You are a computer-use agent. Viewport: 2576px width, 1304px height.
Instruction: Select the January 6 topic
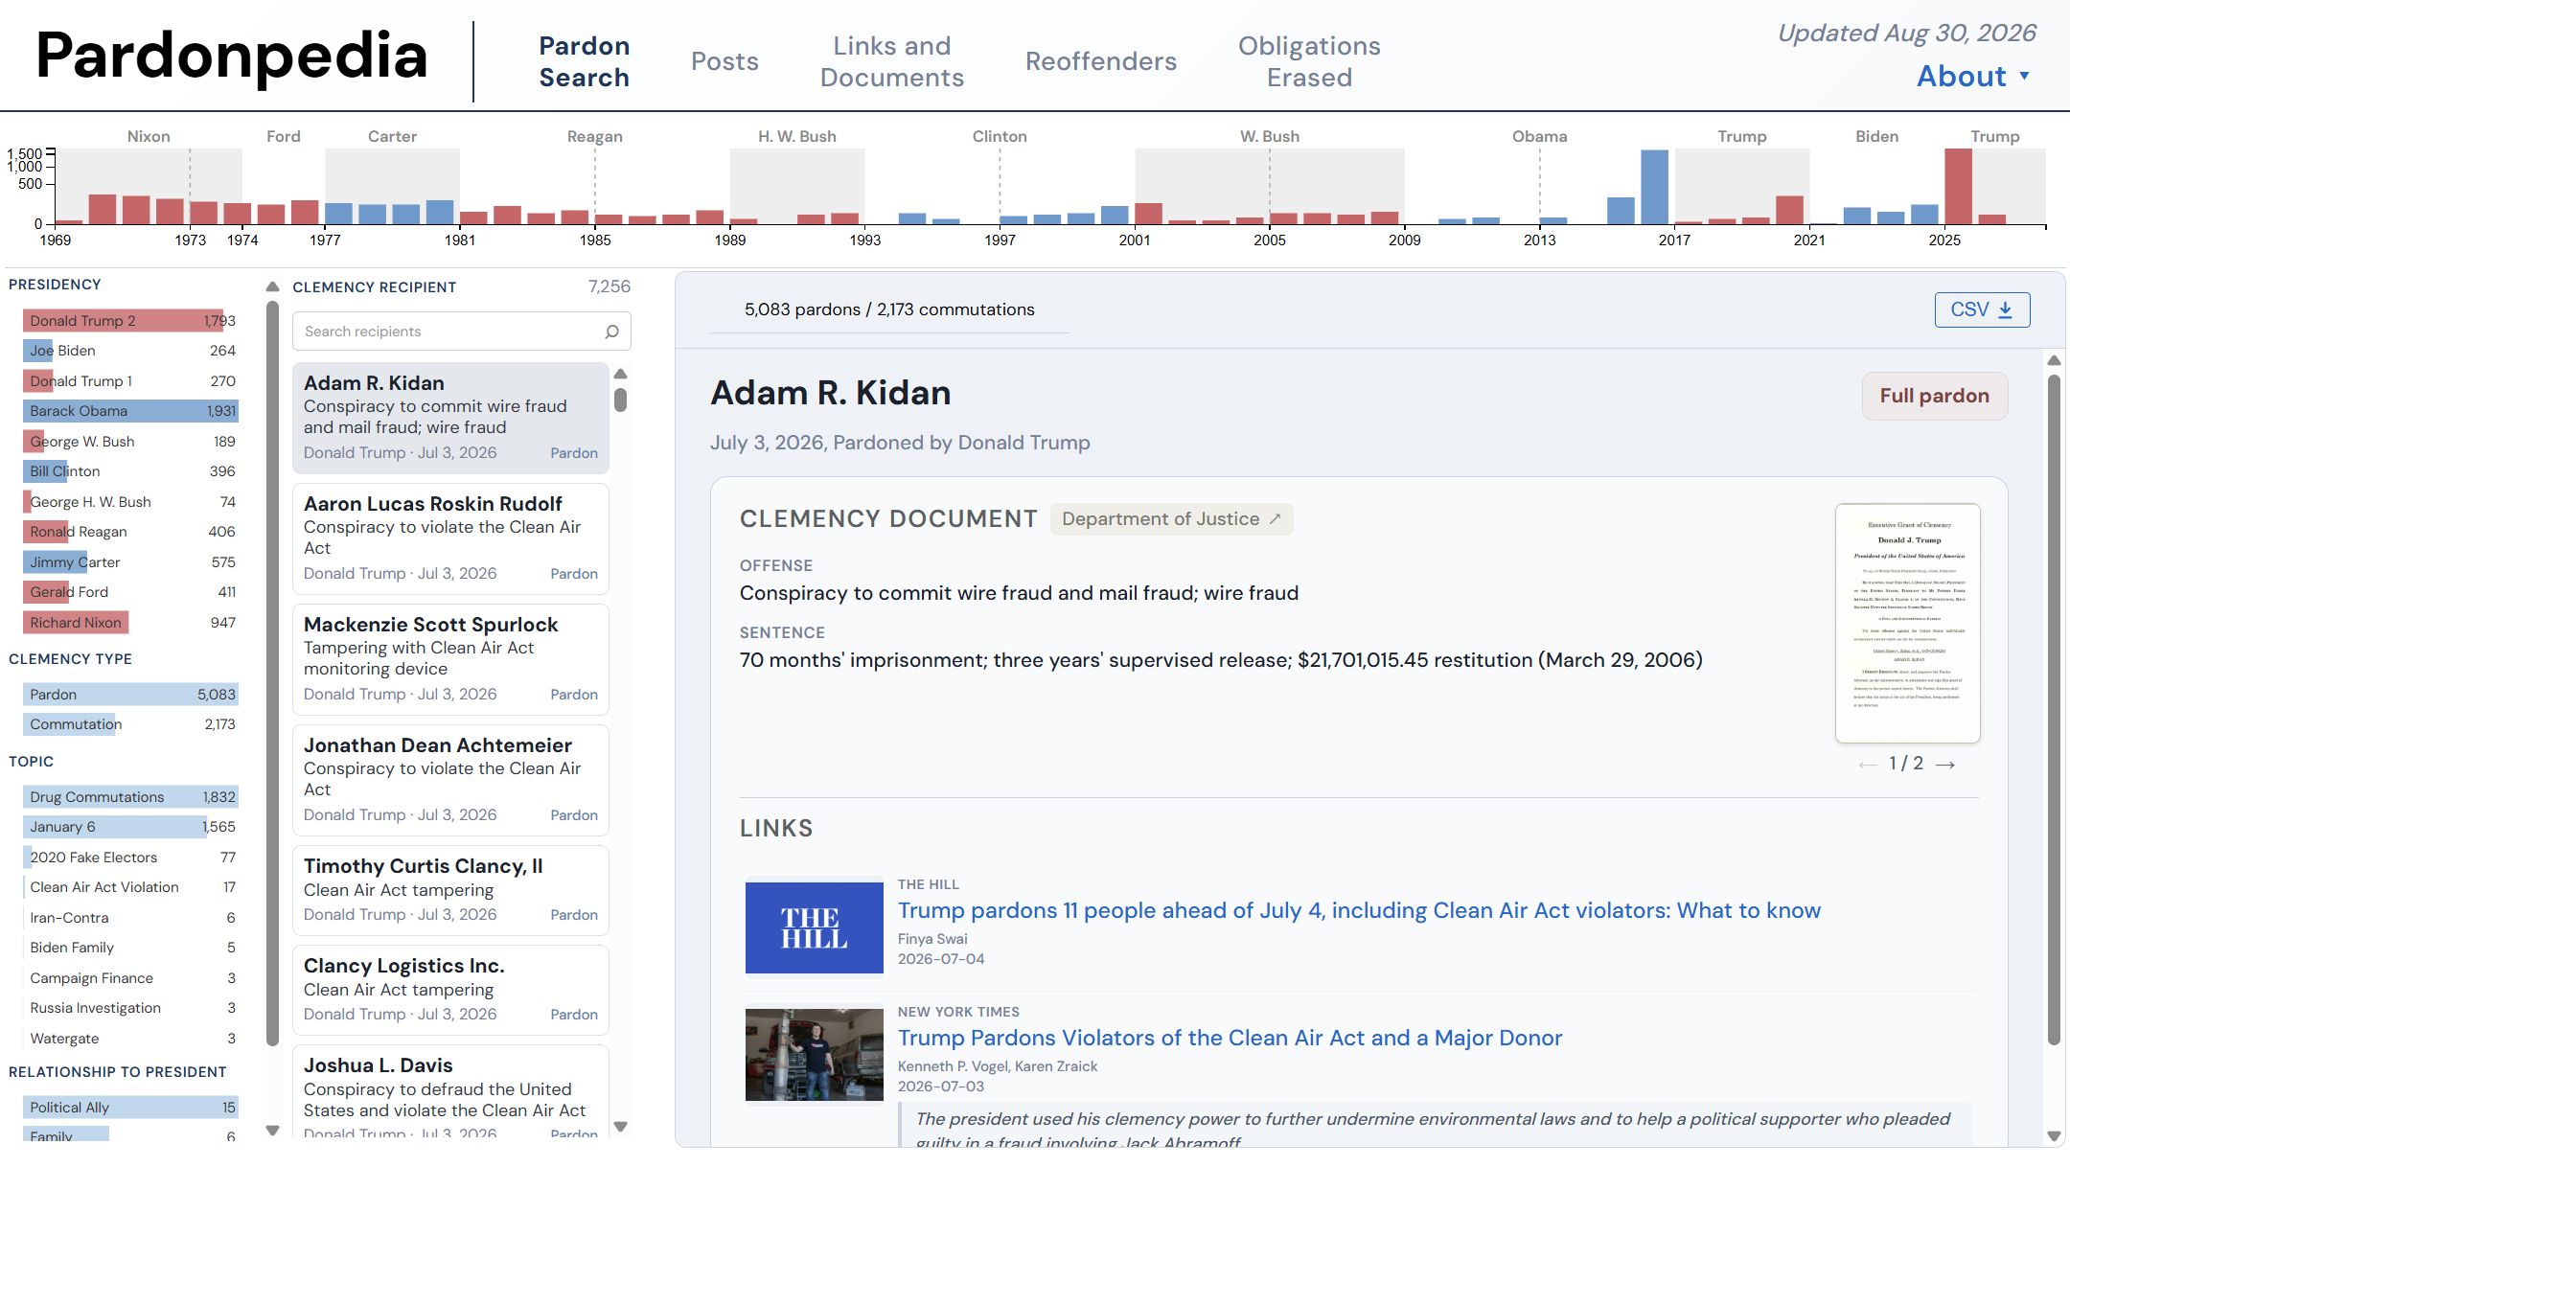pyautogui.click(x=130, y=827)
